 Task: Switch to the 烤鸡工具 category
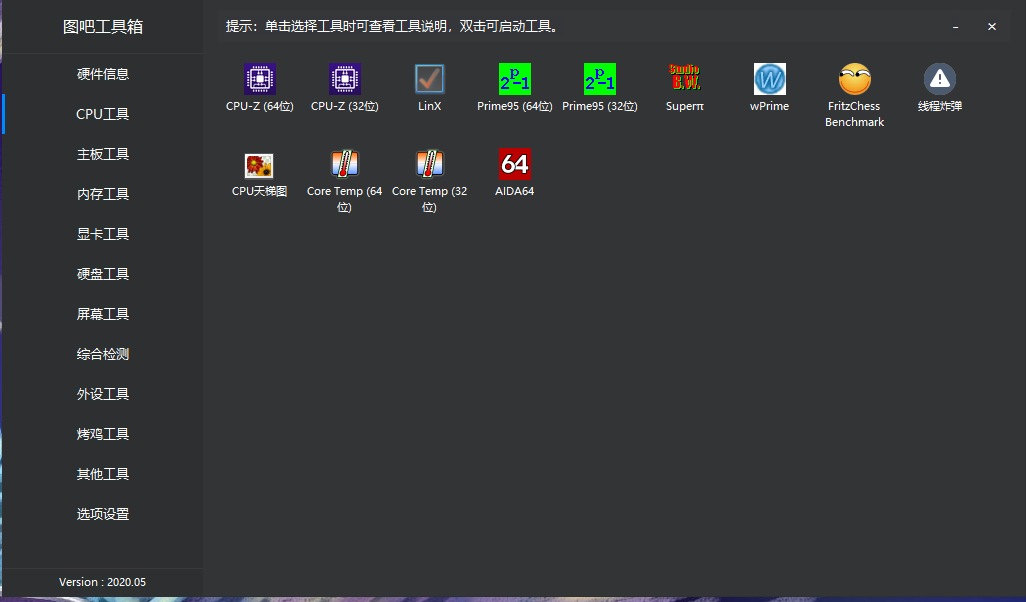[x=103, y=434]
